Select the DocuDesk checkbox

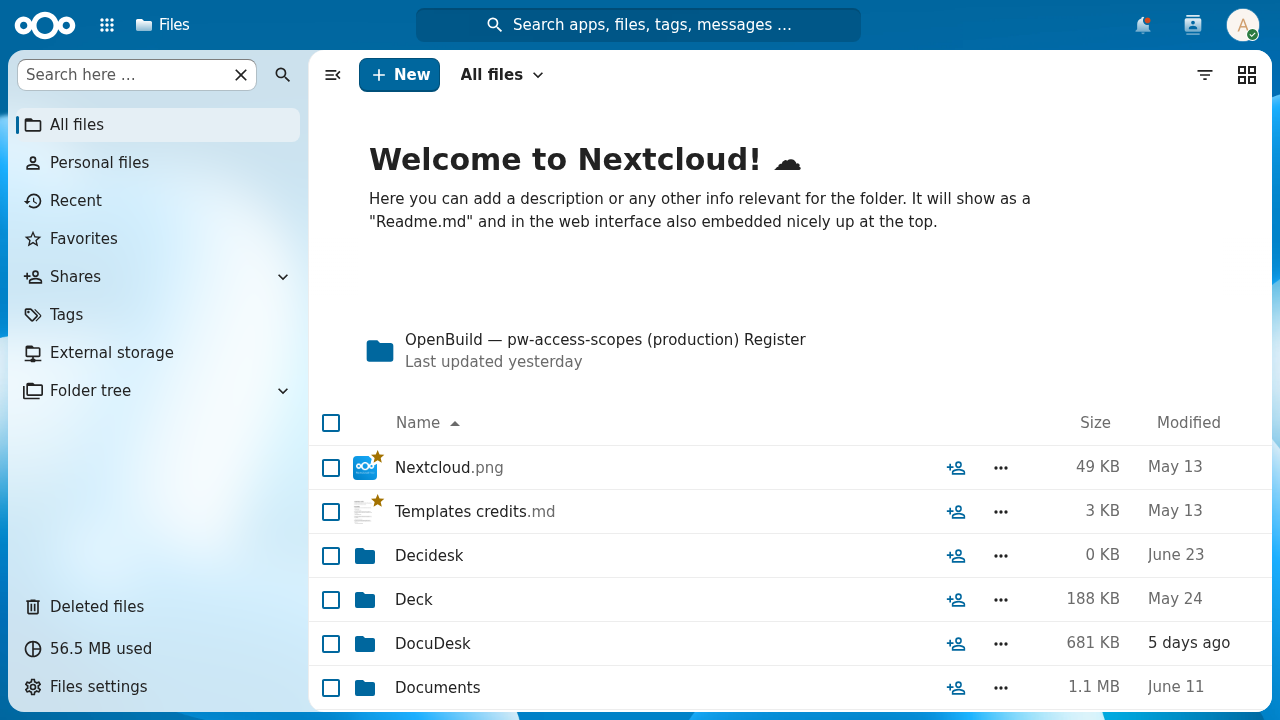331,644
